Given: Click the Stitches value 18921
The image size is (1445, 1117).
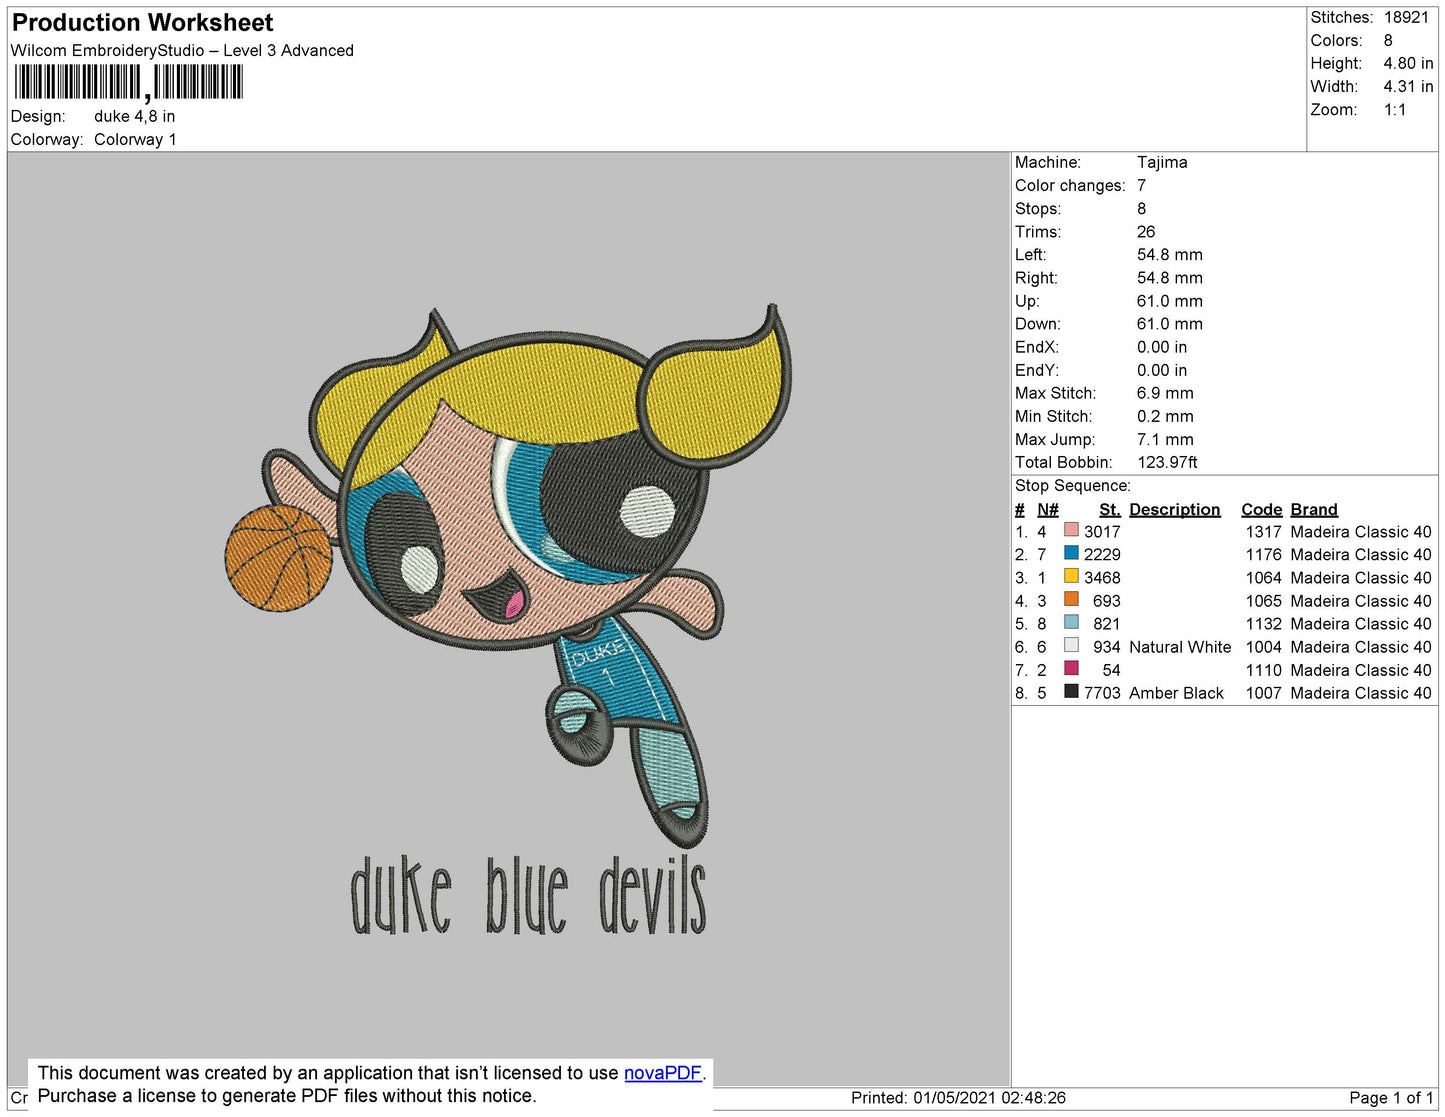Looking at the screenshot, I should click(x=1406, y=18).
